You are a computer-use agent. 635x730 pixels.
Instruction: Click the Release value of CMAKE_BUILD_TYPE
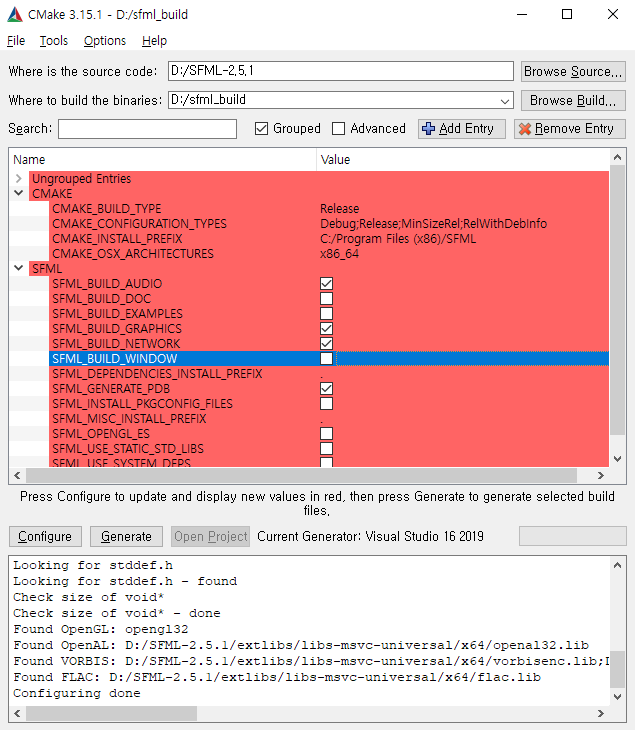tap(339, 209)
